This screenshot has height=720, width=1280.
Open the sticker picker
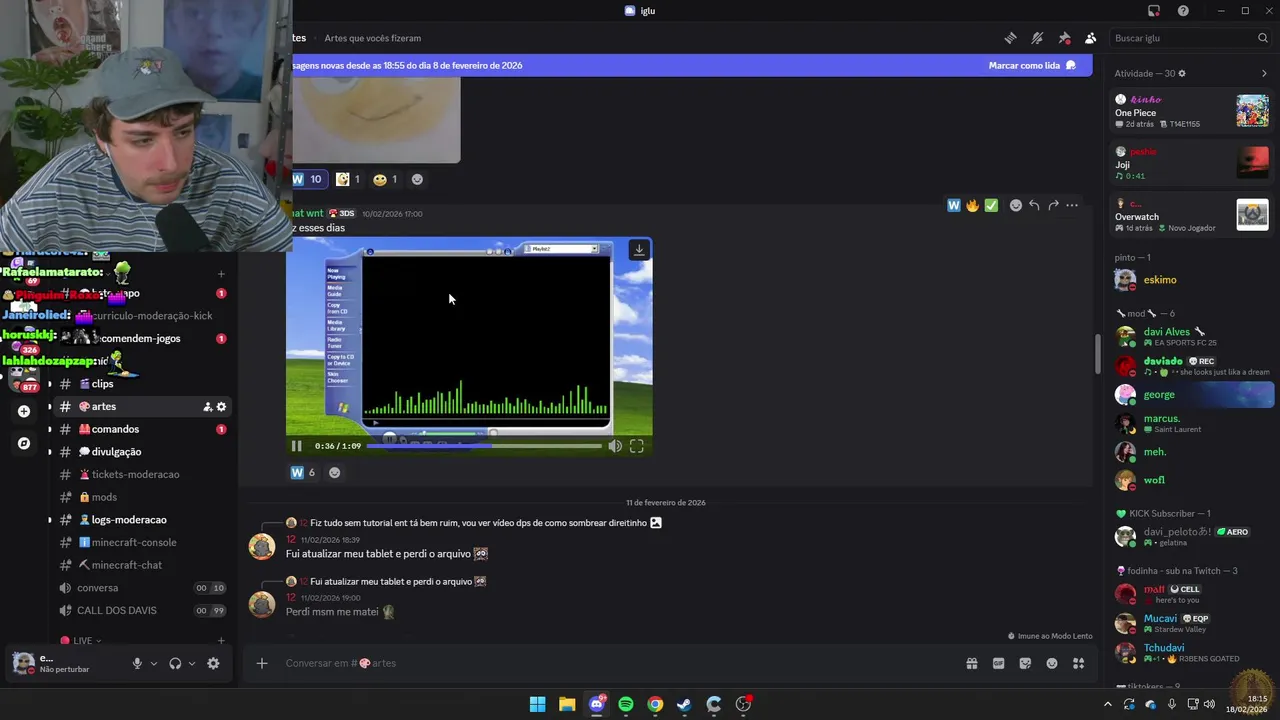tap(1025, 663)
